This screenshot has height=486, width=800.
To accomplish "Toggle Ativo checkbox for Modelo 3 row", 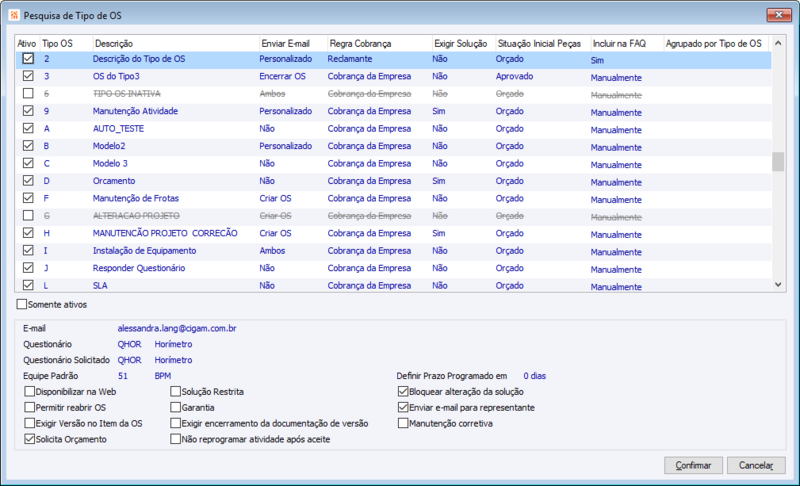I will 28,163.
